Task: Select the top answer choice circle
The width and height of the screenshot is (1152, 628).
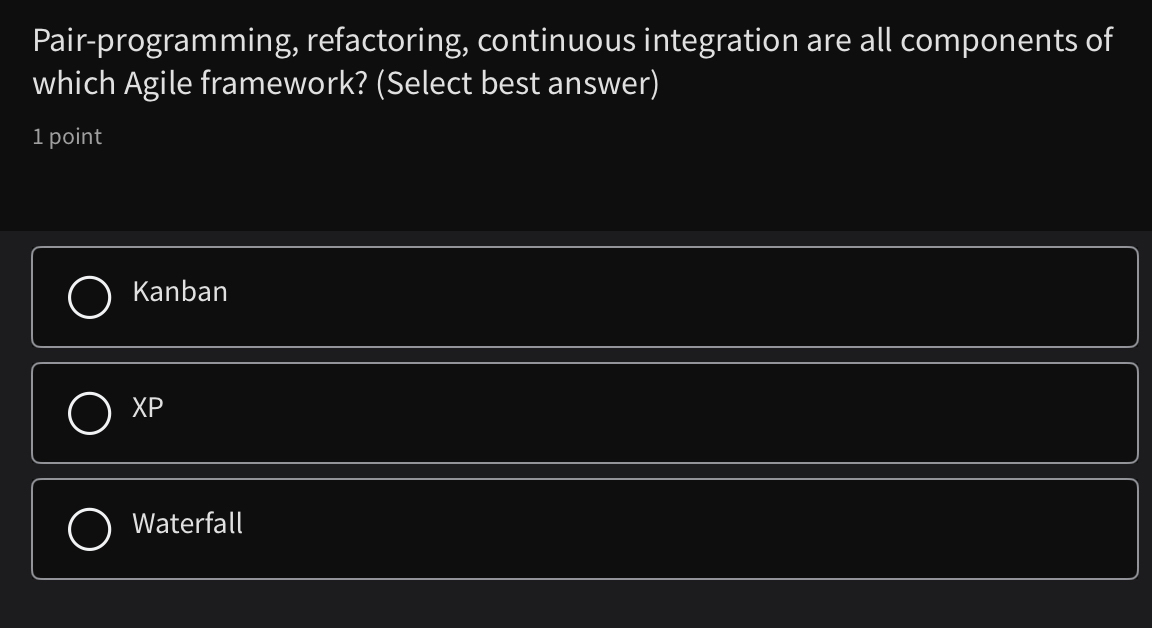Action: pyautogui.click(x=89, y=296)
